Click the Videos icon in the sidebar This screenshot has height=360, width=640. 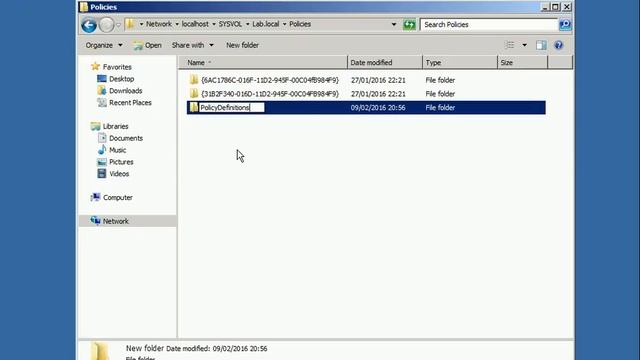coord(102,173)
